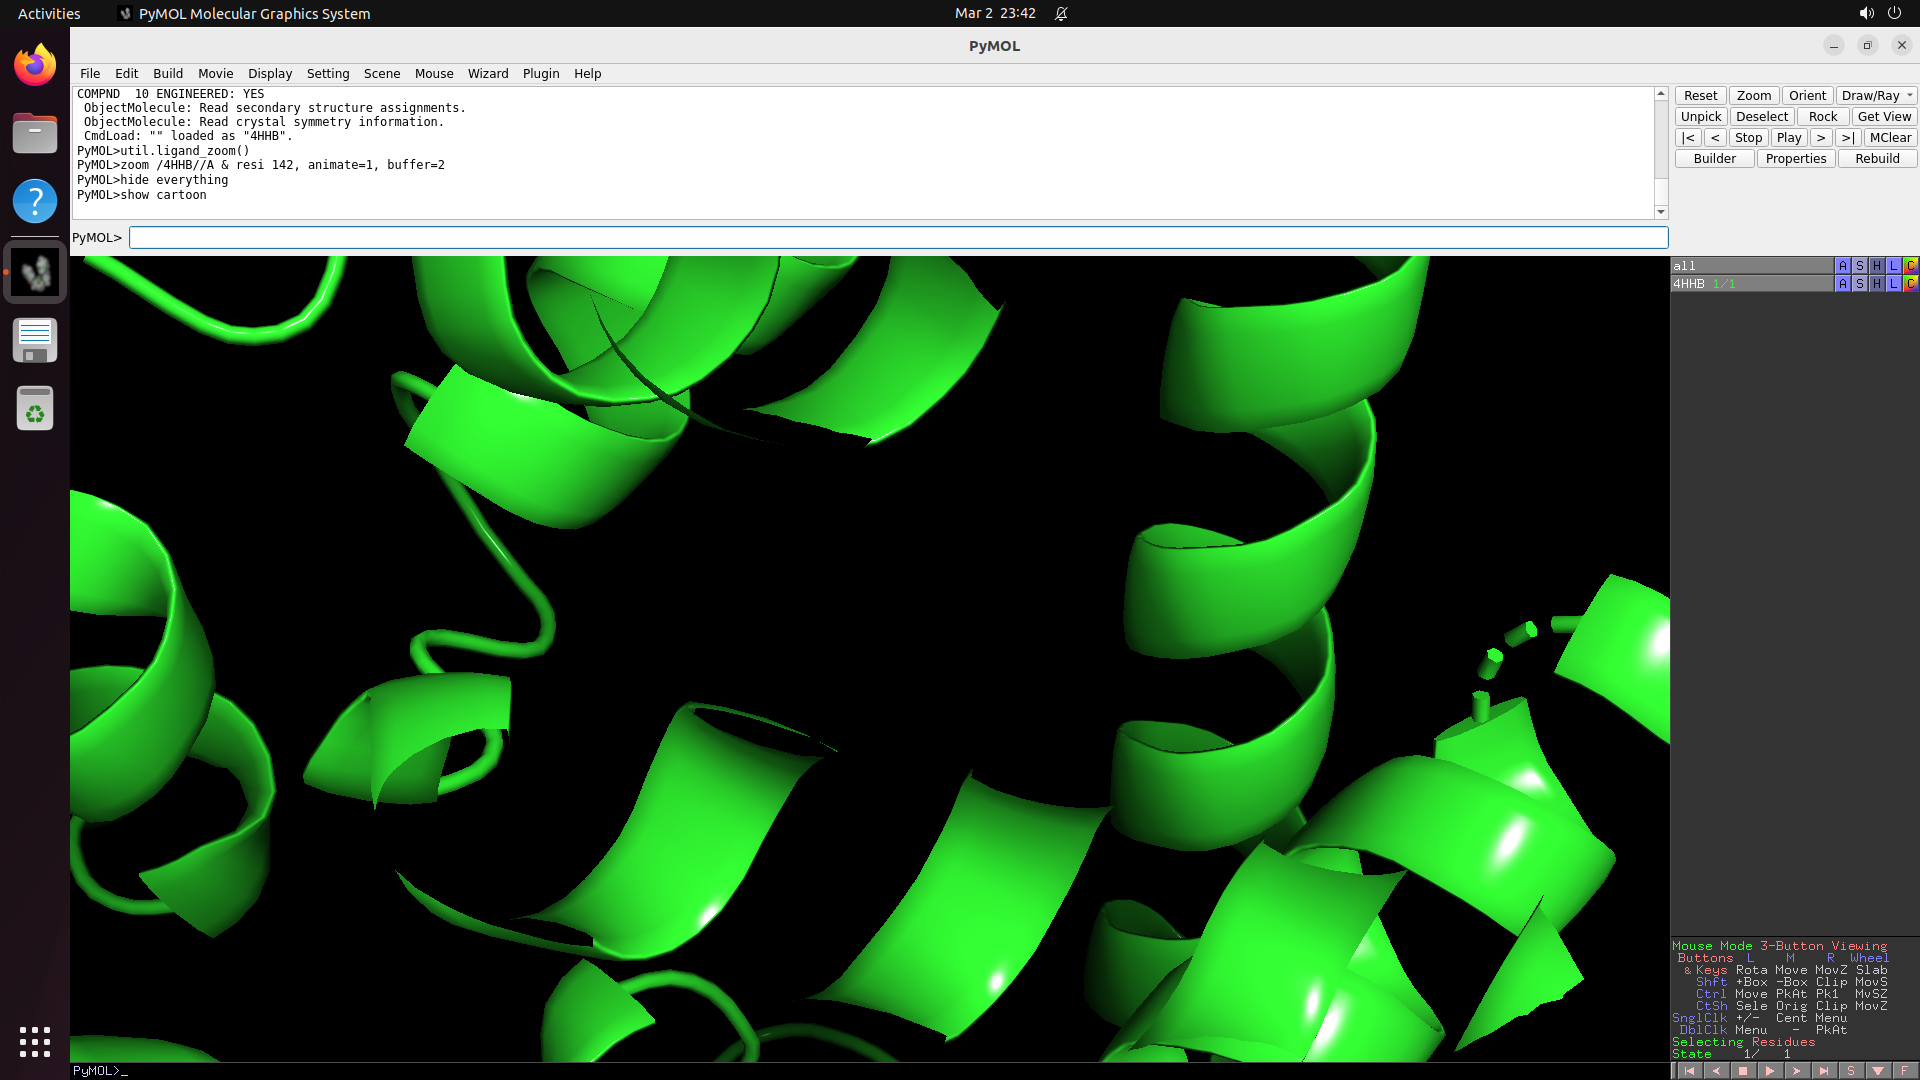Click the console scrollbar down arrow
The image size is (1920, 1080).
click(x=1661, y=212)
